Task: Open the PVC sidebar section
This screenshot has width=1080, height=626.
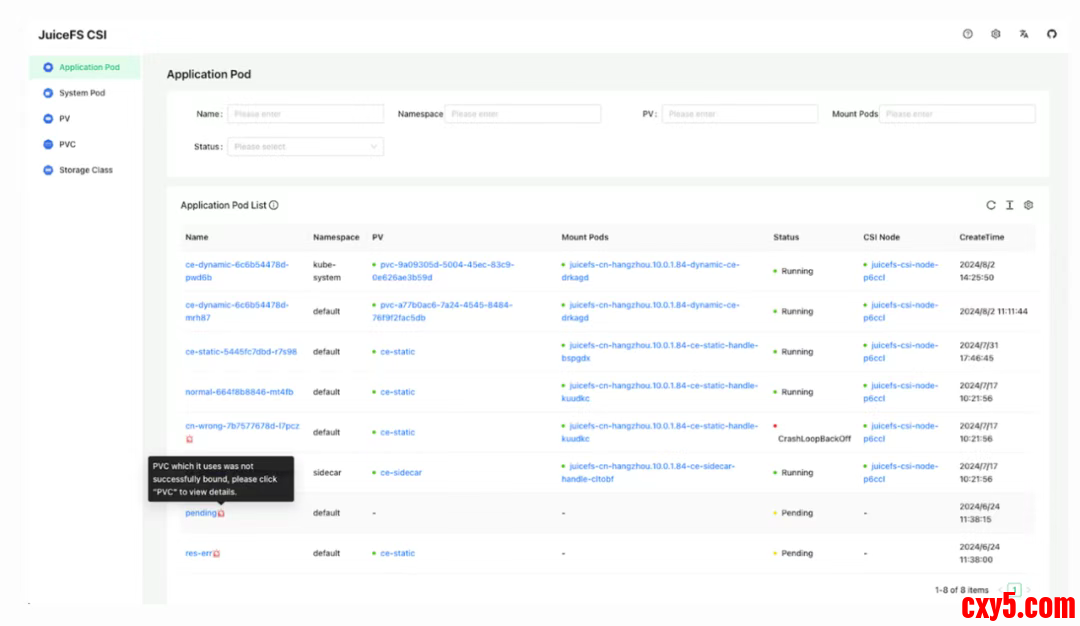Action: (67, 144)
